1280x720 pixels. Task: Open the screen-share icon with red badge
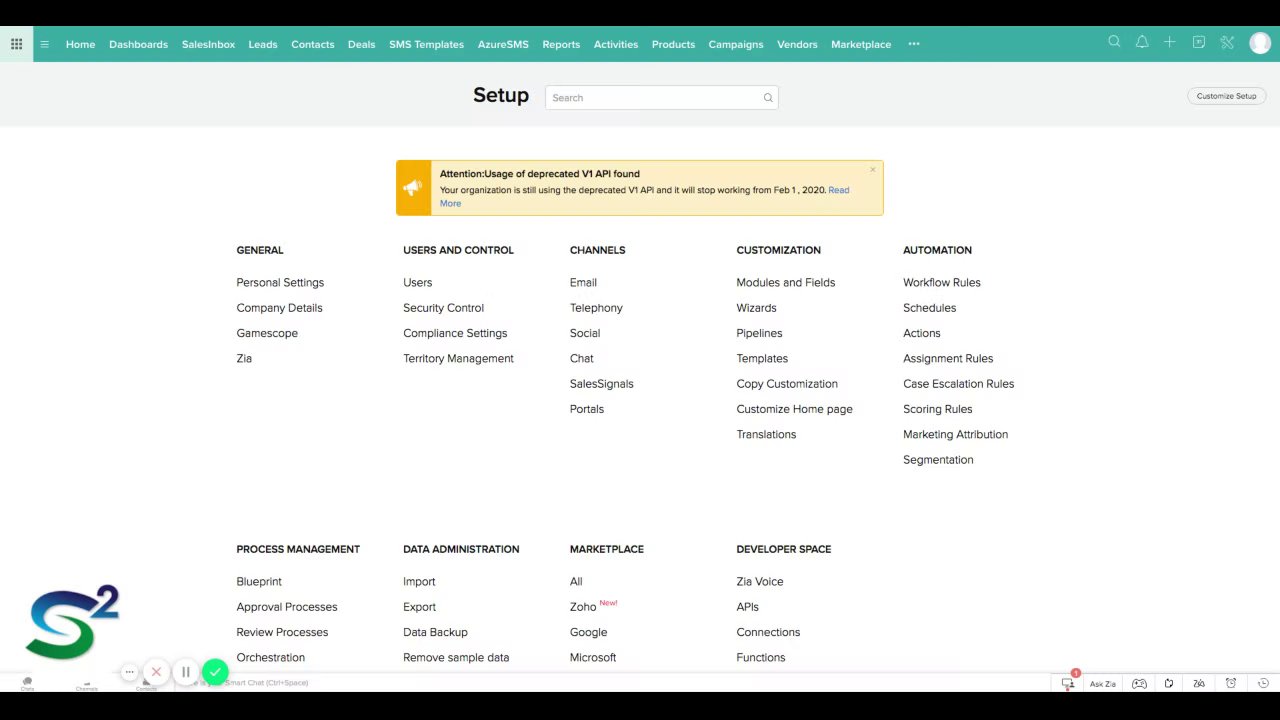point(1068,683)
